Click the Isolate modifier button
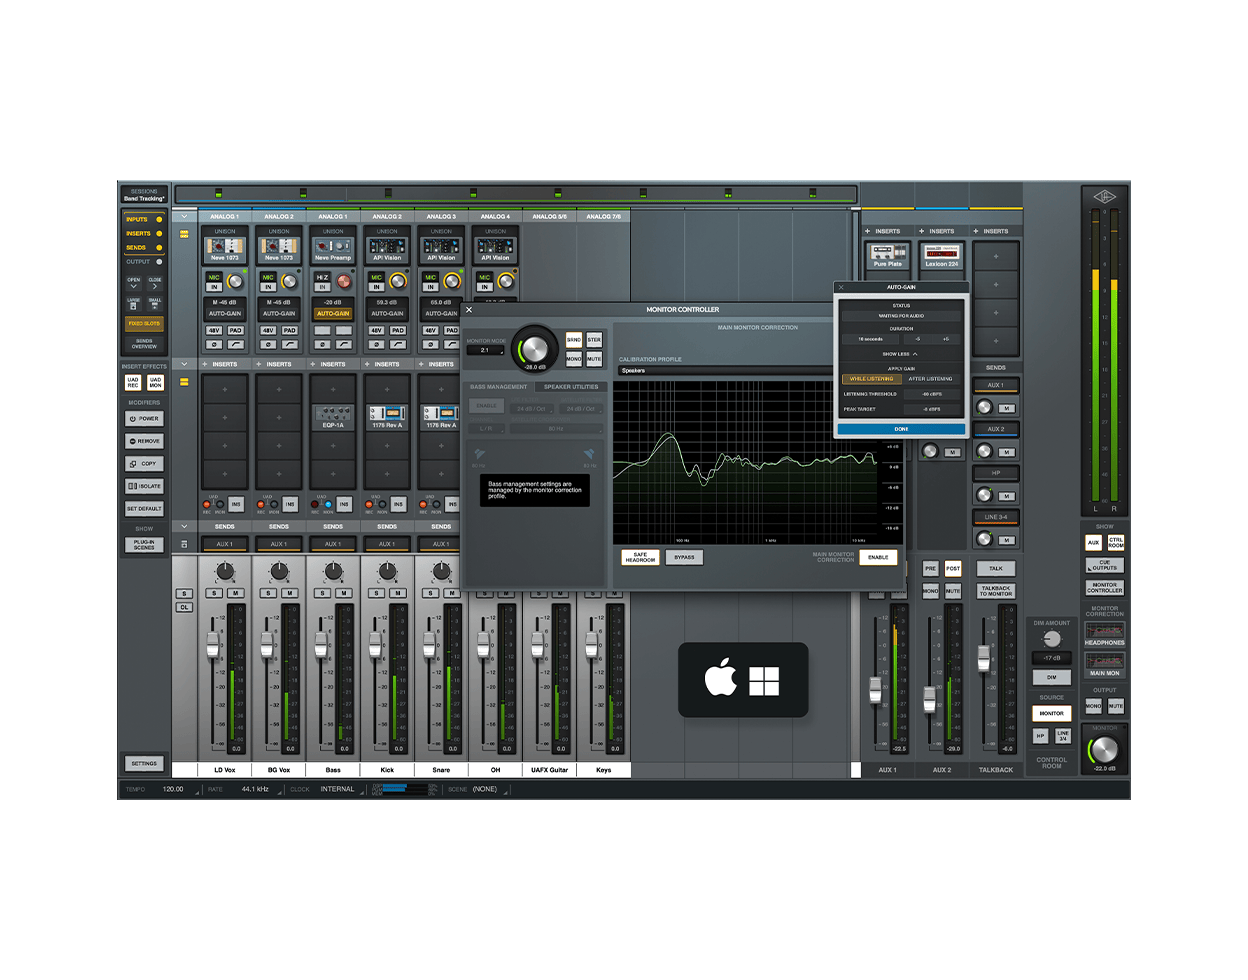This screenshot has width=1248, height=980. (x=144, y=486)
